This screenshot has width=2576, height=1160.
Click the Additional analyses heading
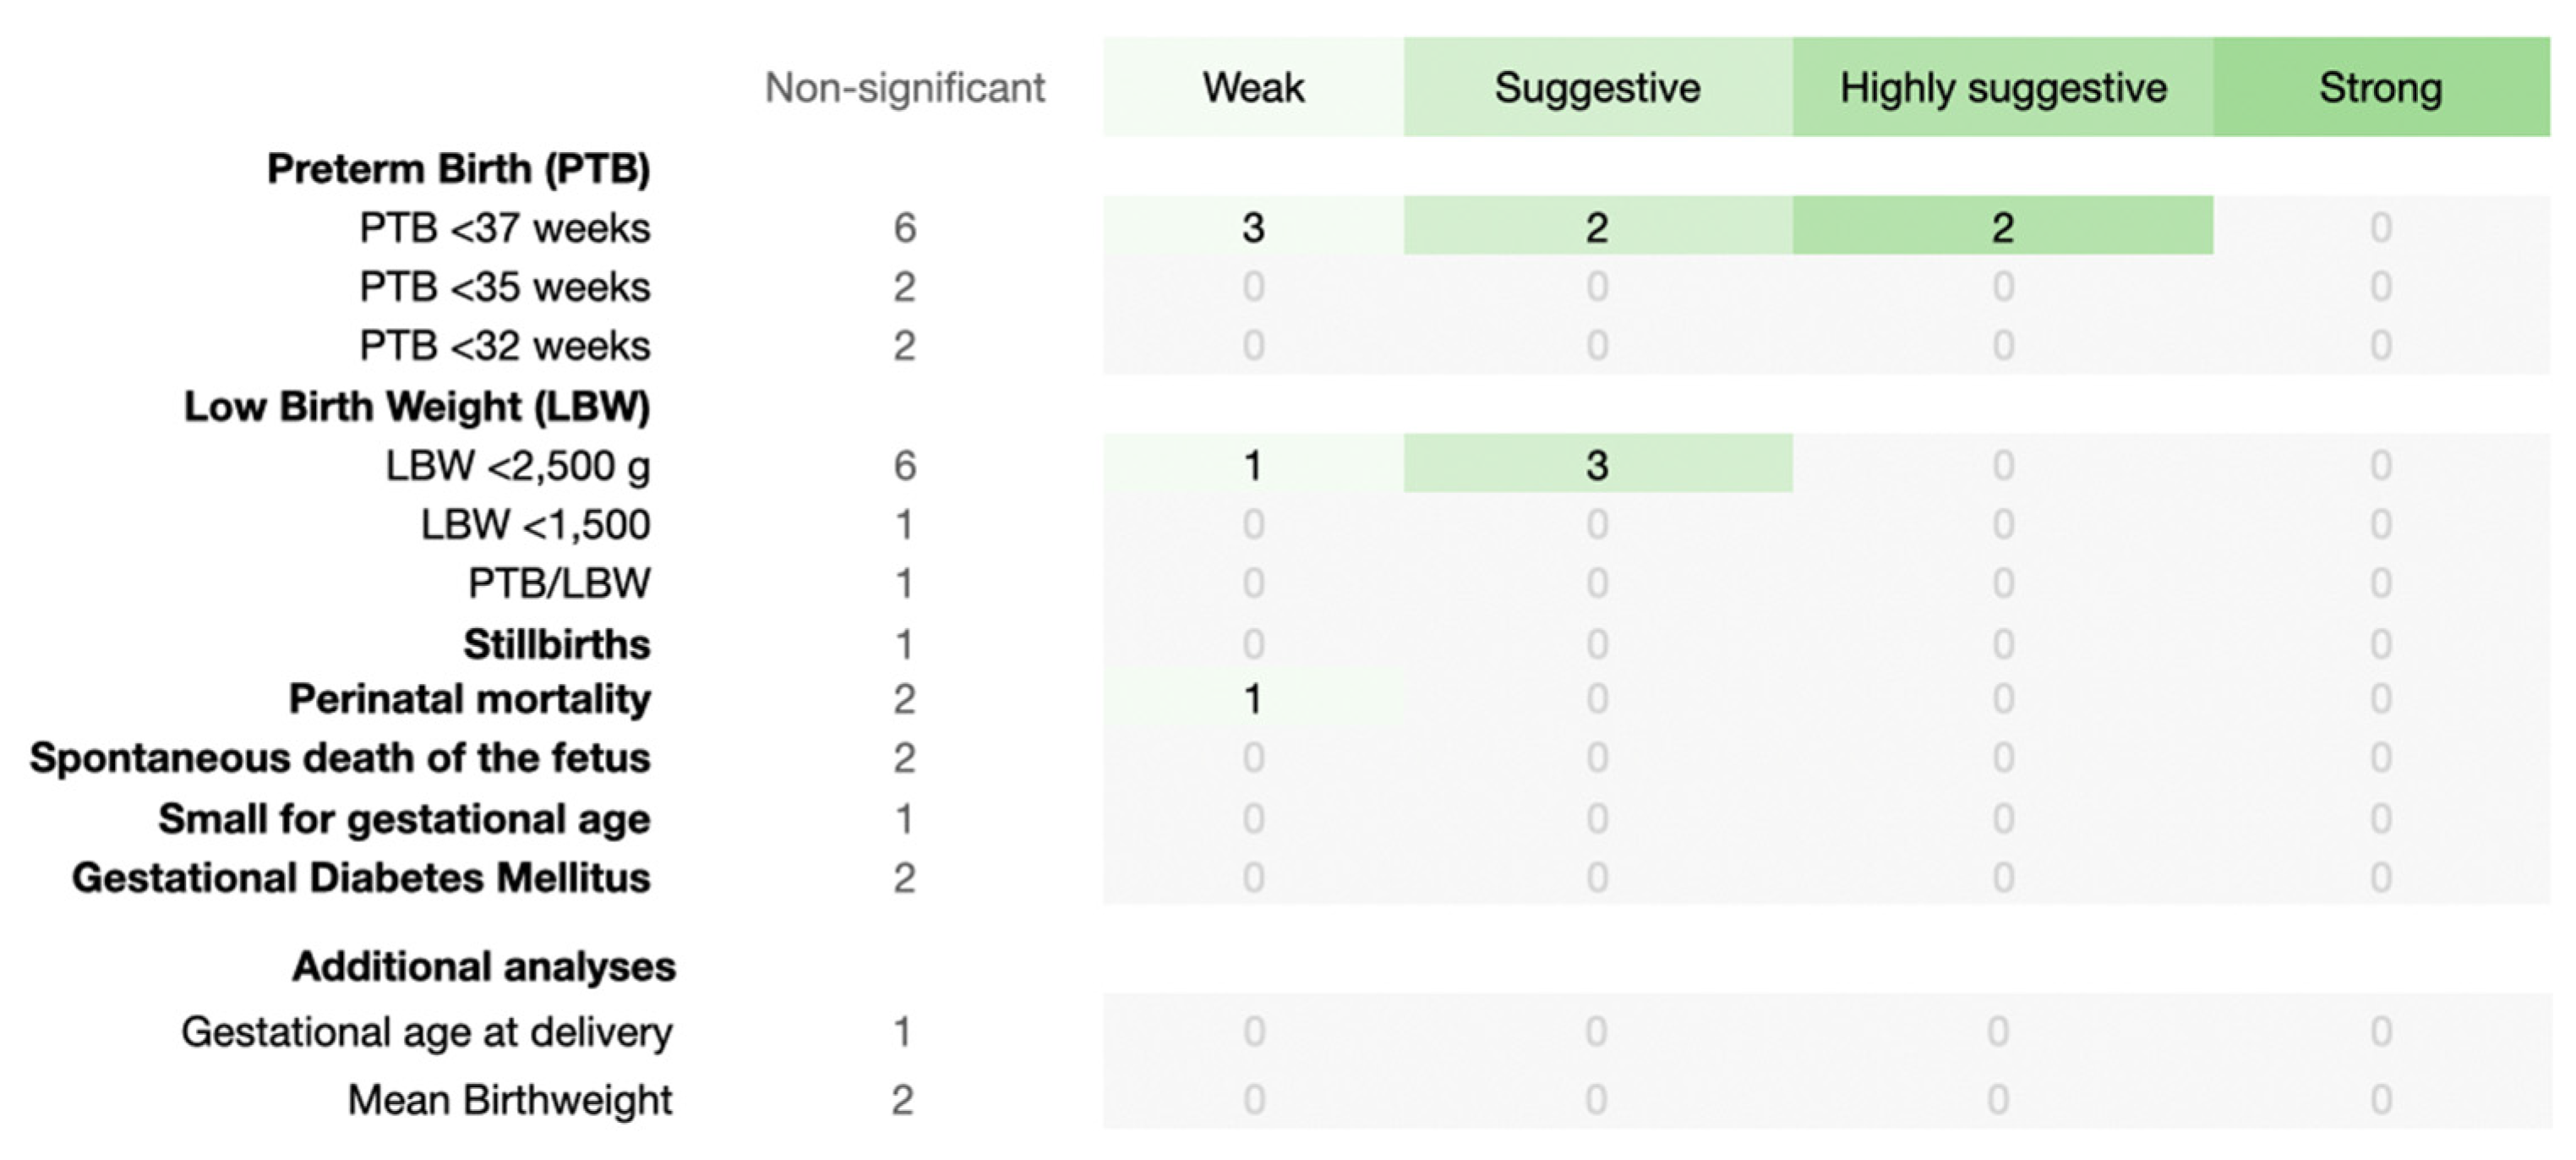[x=484, y=967]
